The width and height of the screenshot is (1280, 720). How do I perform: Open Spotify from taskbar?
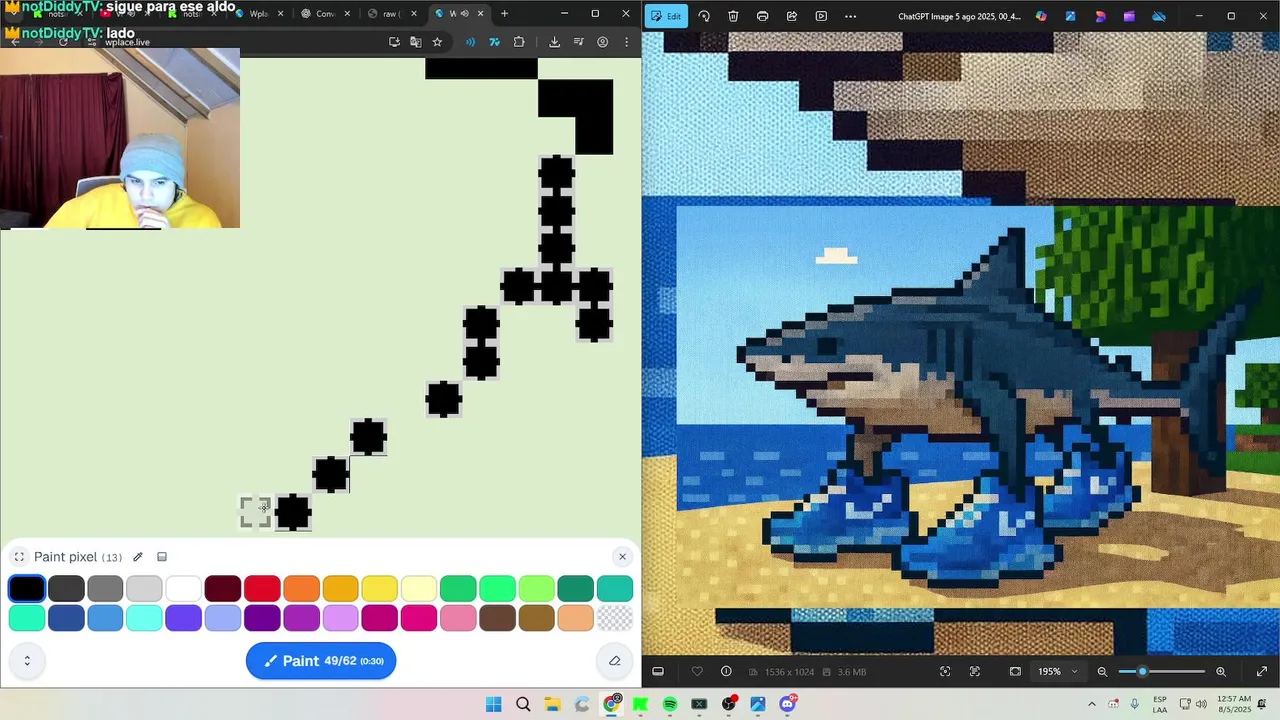tap(670, 705)
